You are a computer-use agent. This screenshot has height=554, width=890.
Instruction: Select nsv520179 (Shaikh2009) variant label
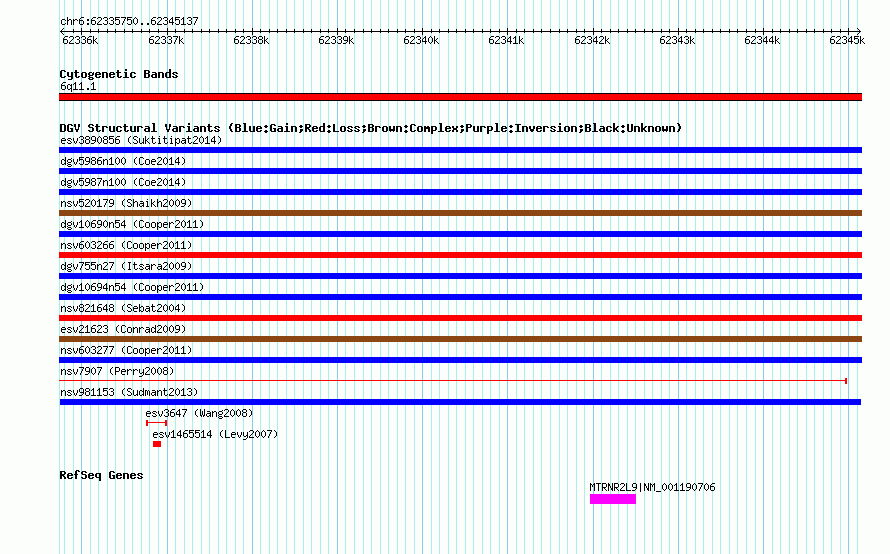126,203
